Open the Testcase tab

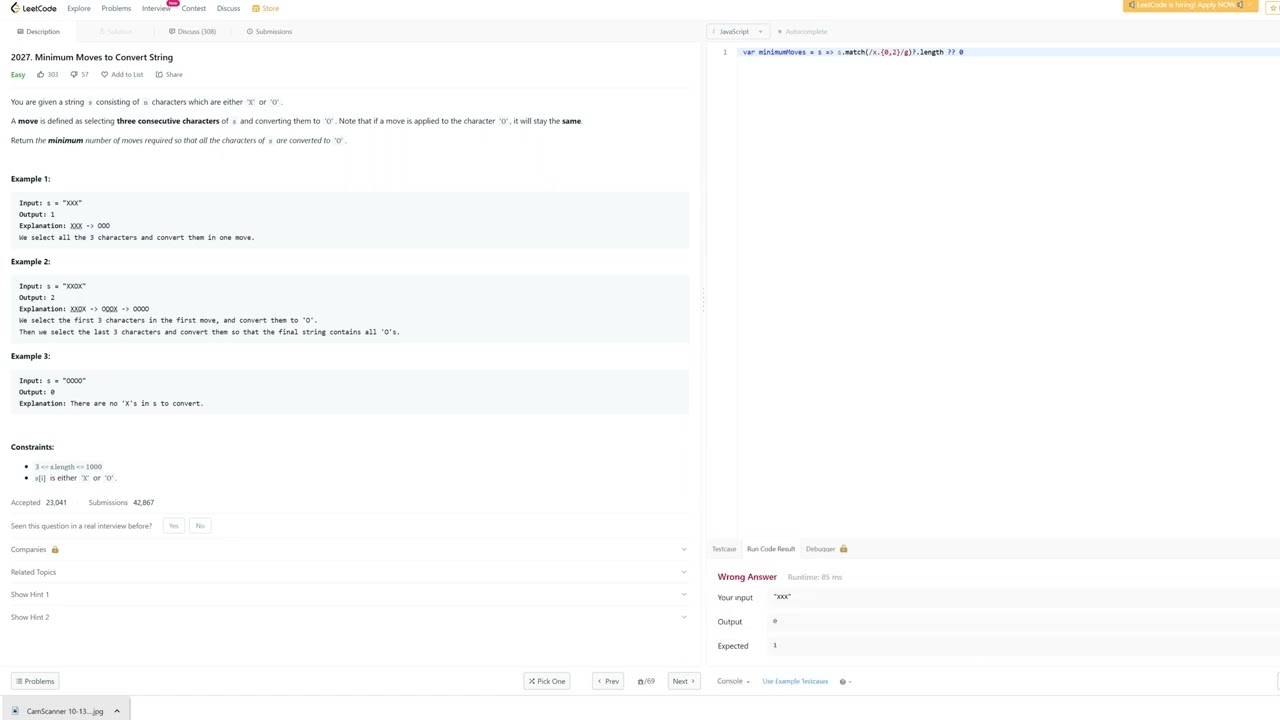point(724,549)
